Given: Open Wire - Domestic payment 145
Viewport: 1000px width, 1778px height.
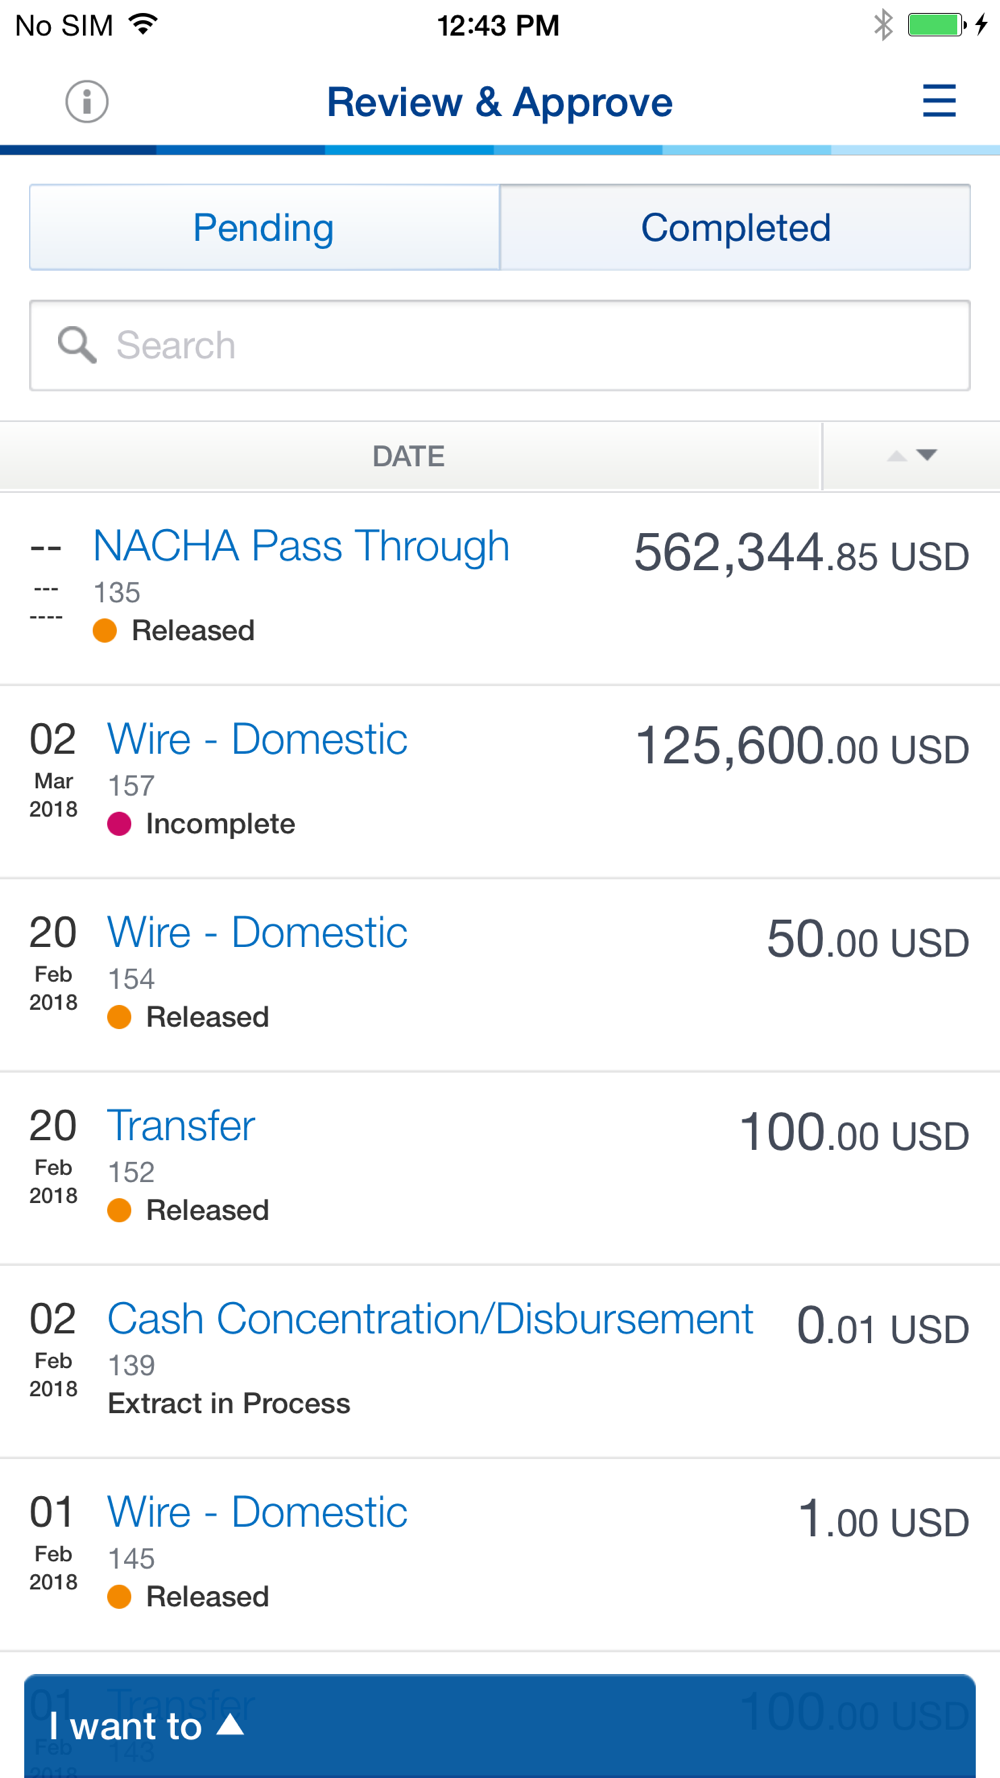Looking at the screenshot, I should tap(500, 1555).
